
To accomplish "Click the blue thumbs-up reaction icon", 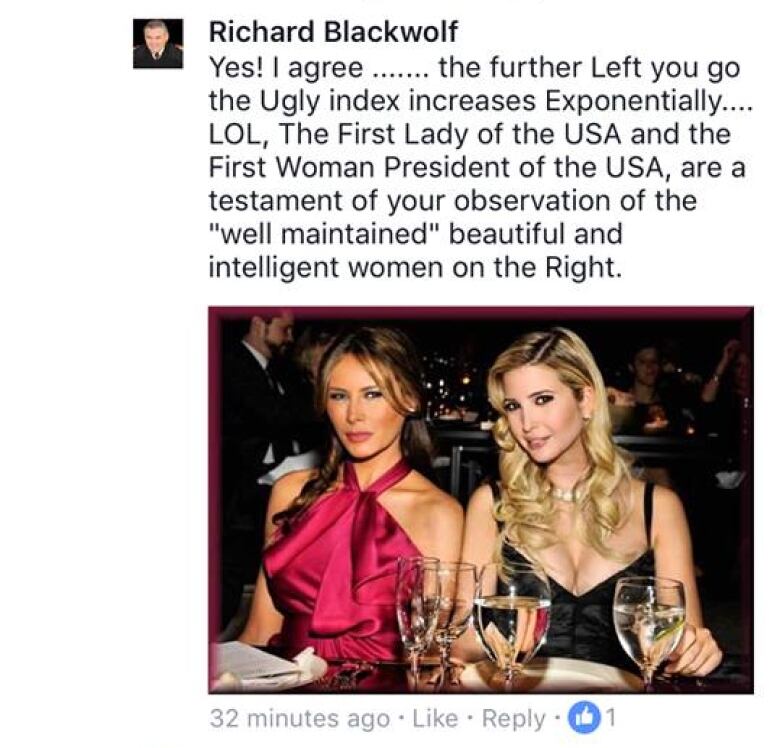I will tap(585, 717).
